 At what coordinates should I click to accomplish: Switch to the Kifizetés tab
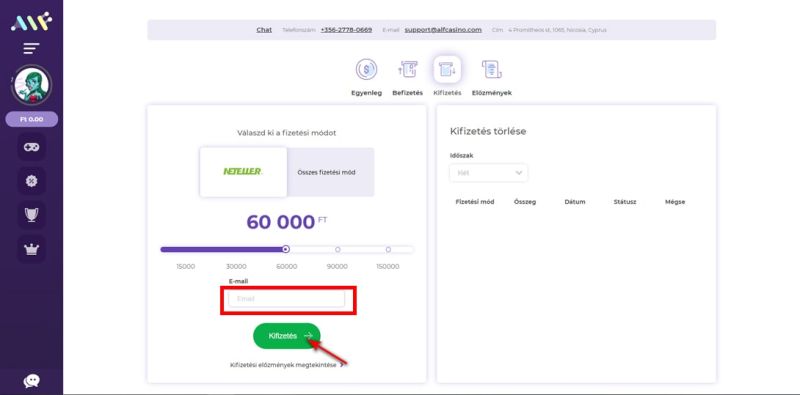pos(447,77)
